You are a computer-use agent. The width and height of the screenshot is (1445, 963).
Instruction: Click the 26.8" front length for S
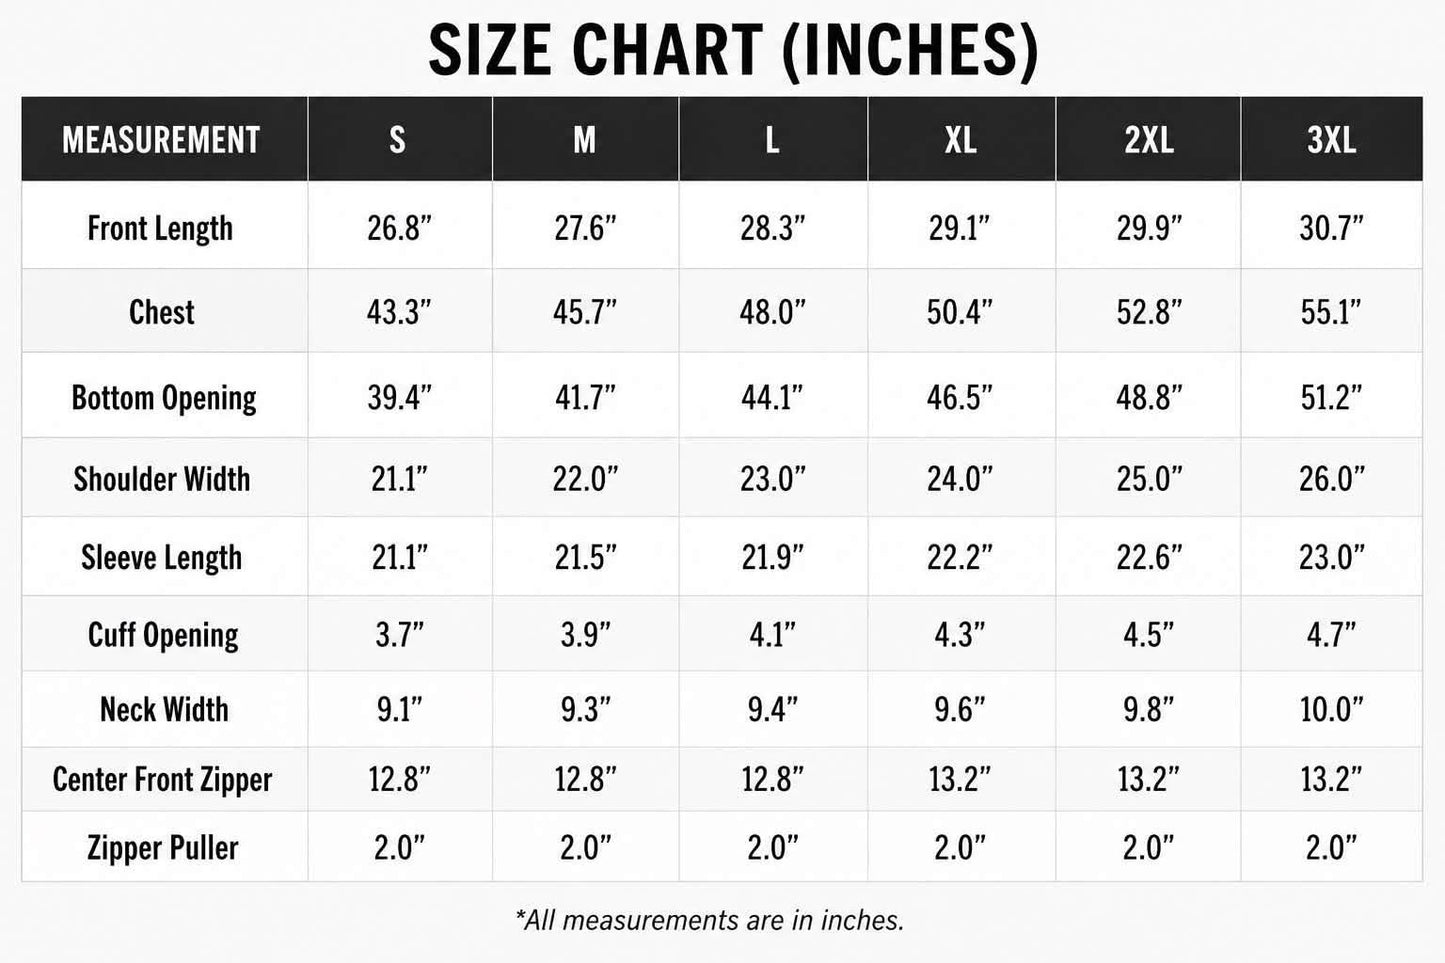[399, 229]
